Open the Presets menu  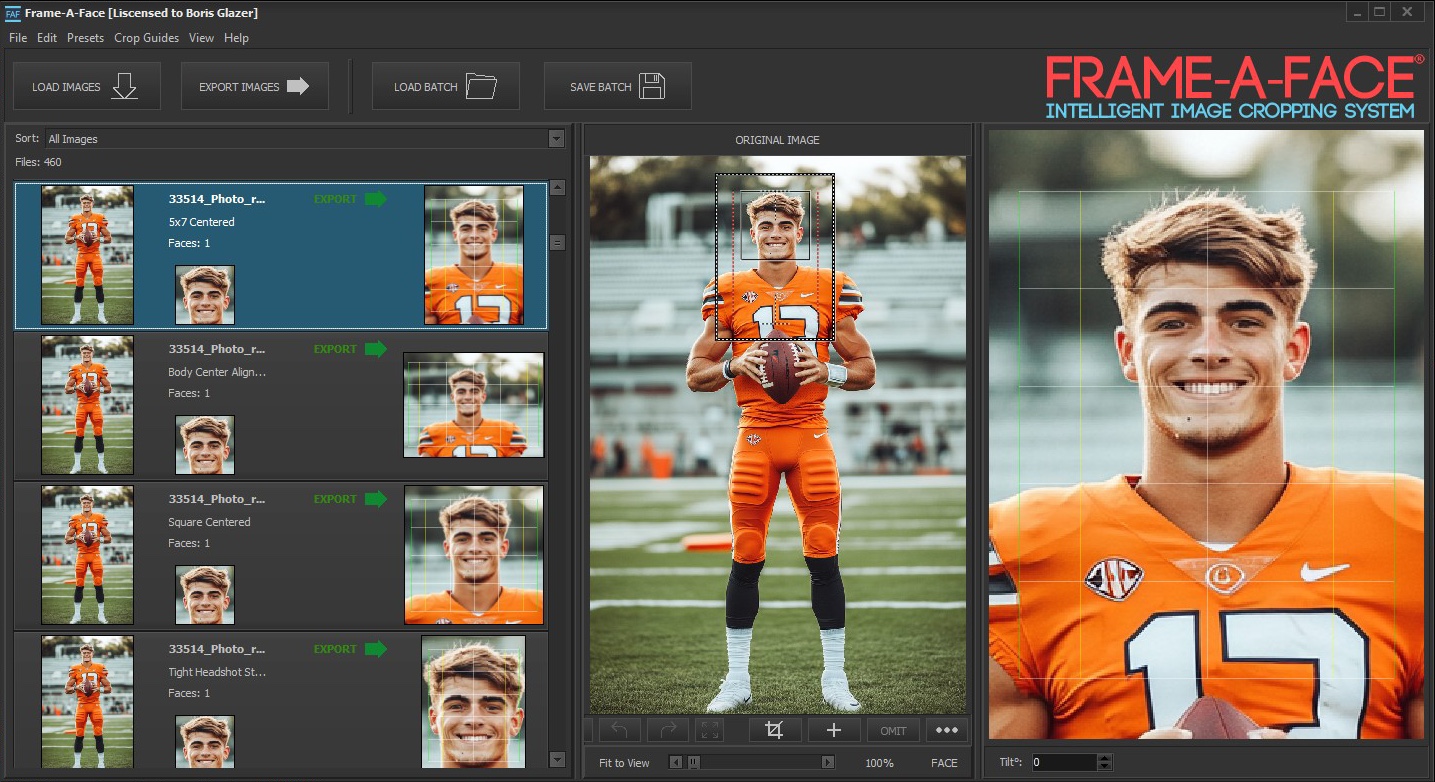[85, 38]
